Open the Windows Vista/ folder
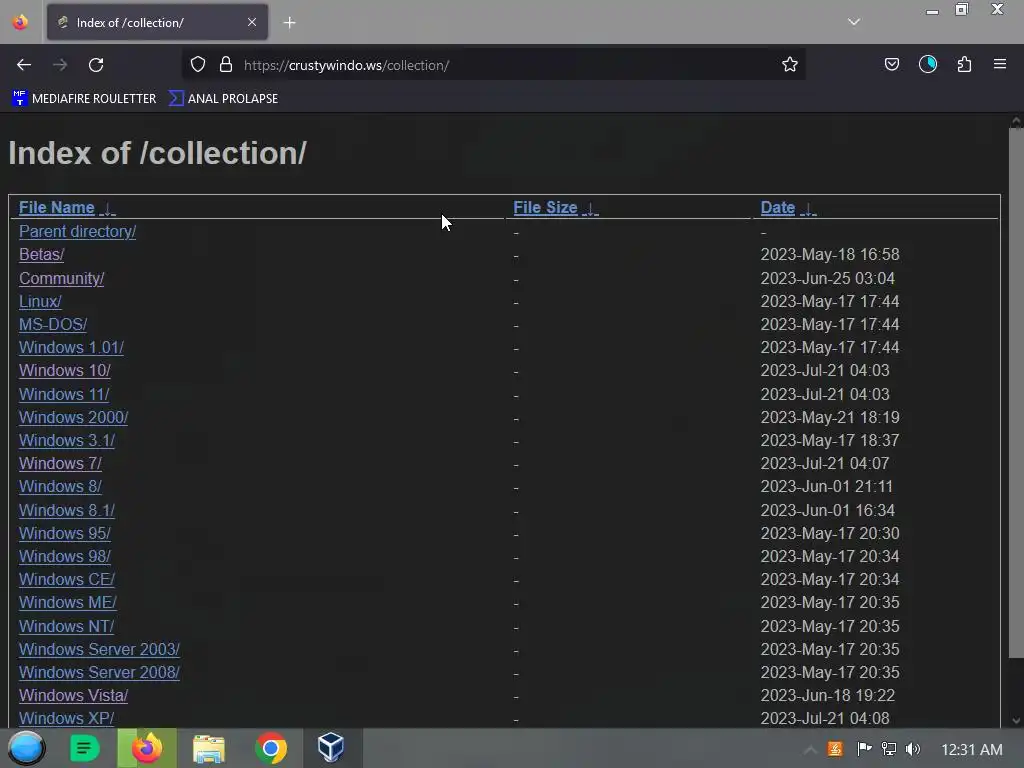 pos(73,696)
